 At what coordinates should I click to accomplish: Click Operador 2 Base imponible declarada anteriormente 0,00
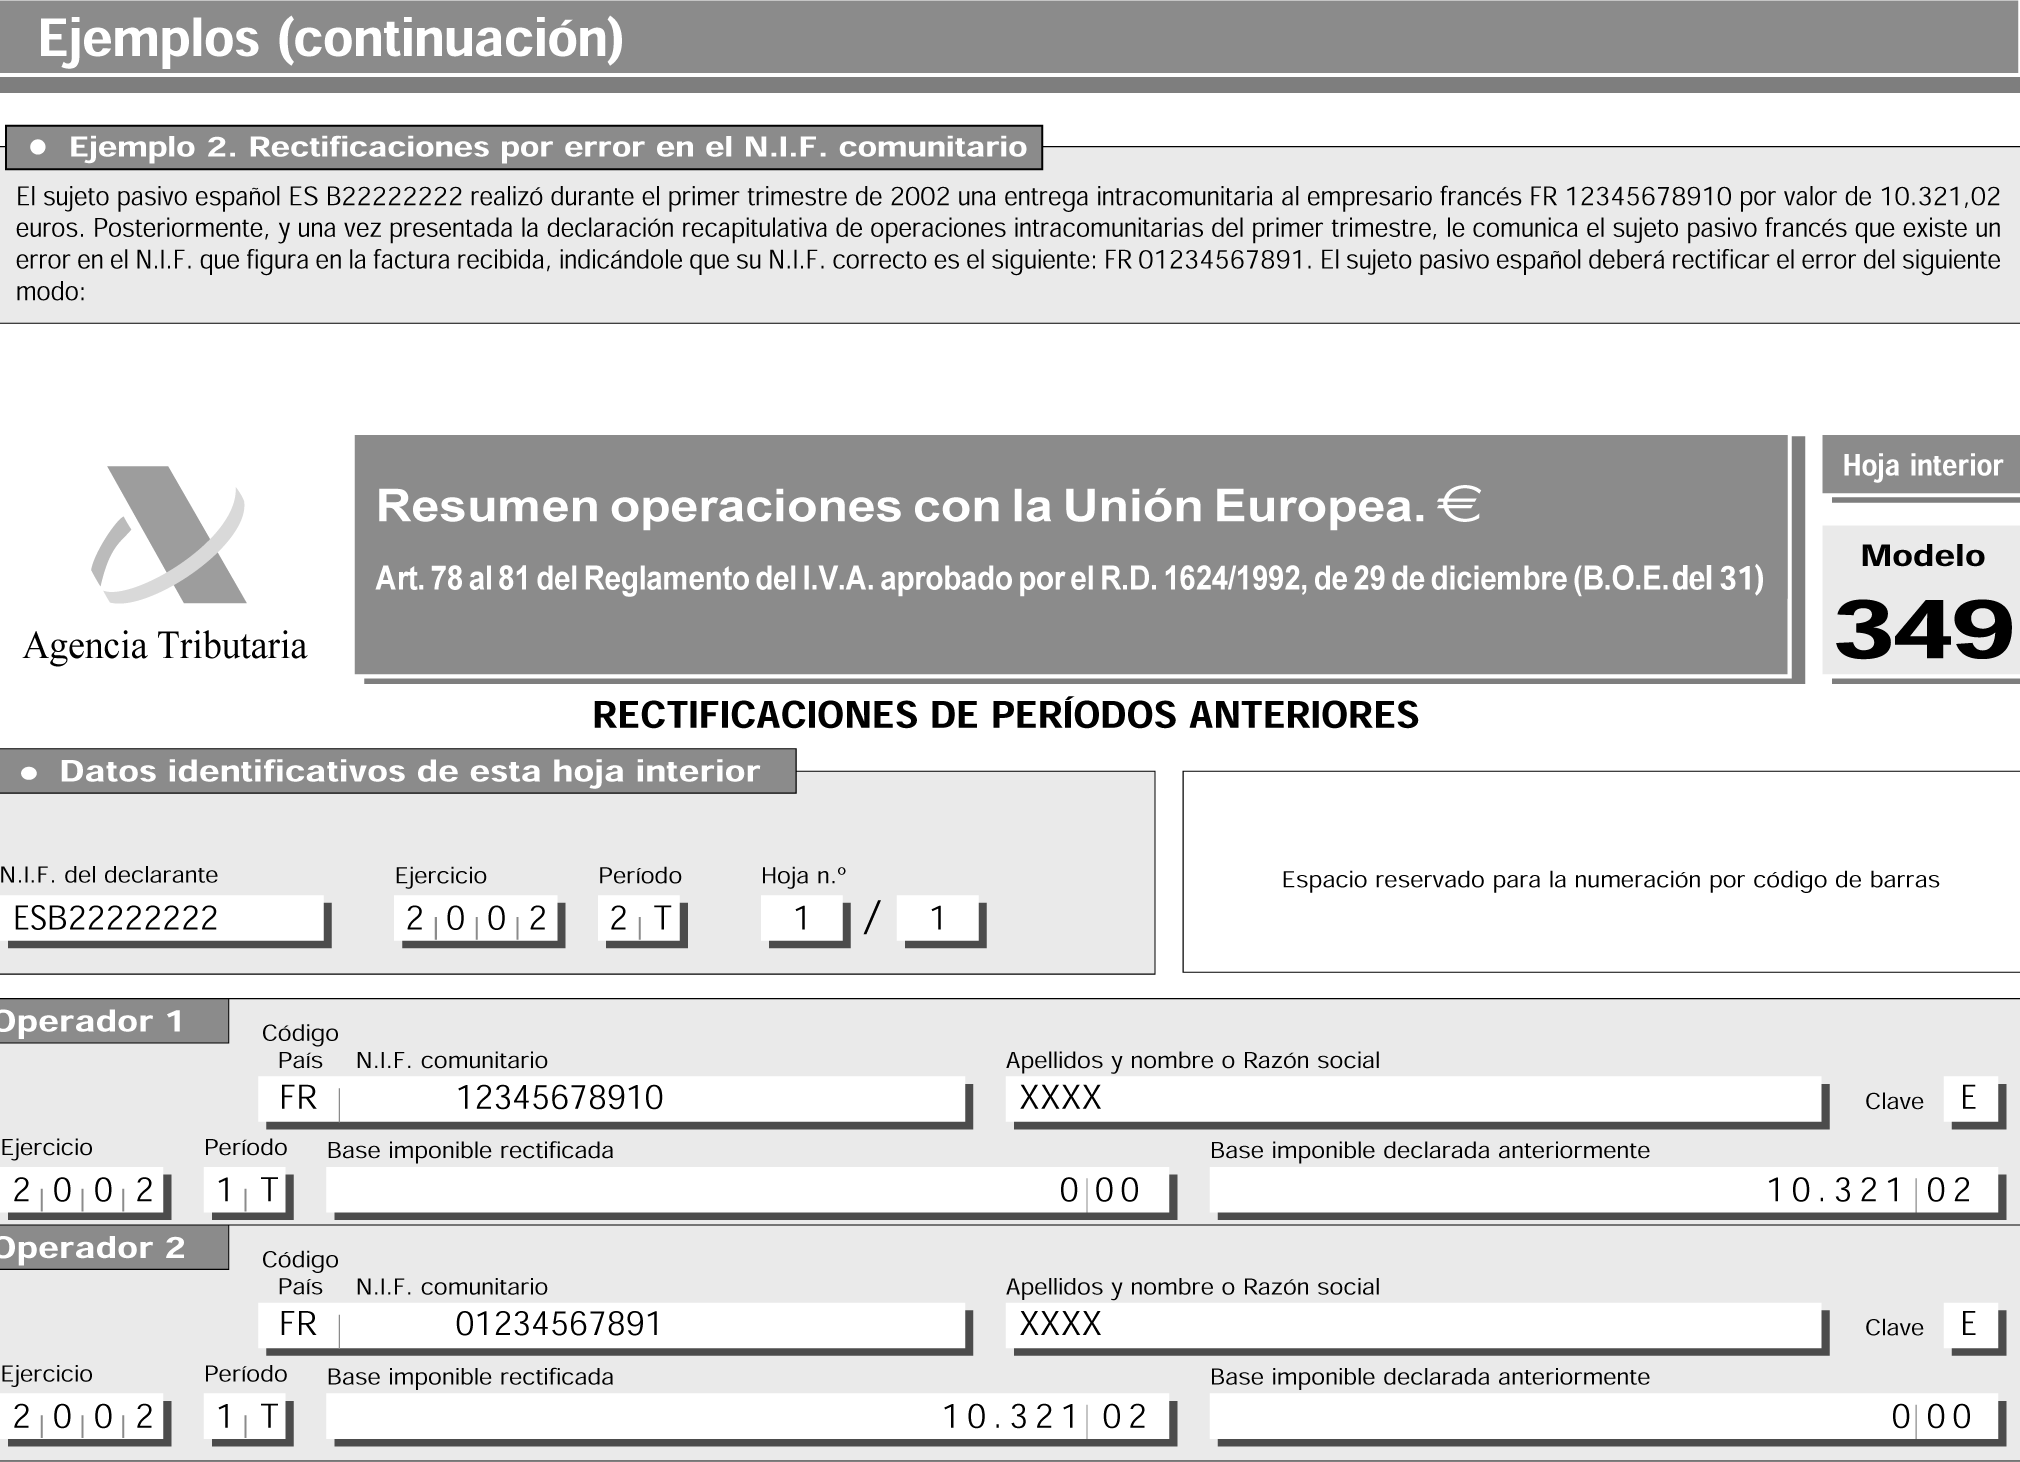coord(1605,1417)
